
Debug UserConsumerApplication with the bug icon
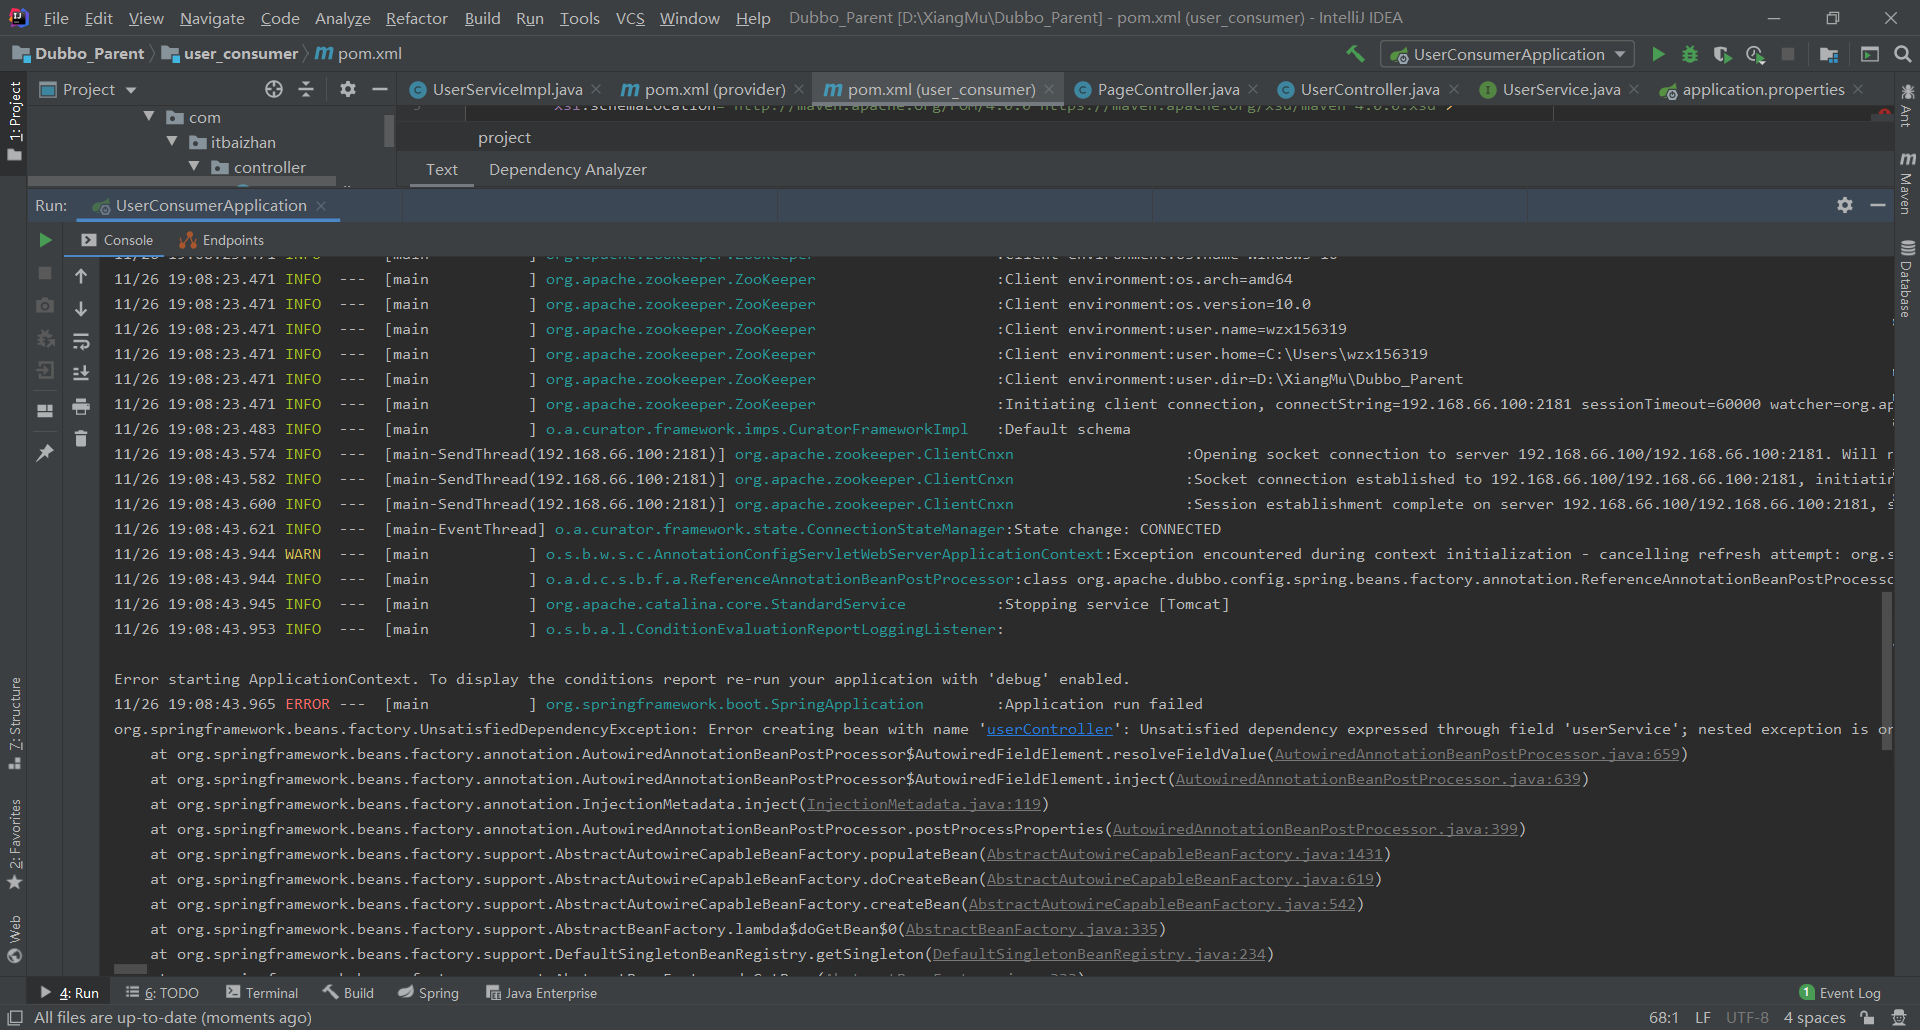[1690, 54]
